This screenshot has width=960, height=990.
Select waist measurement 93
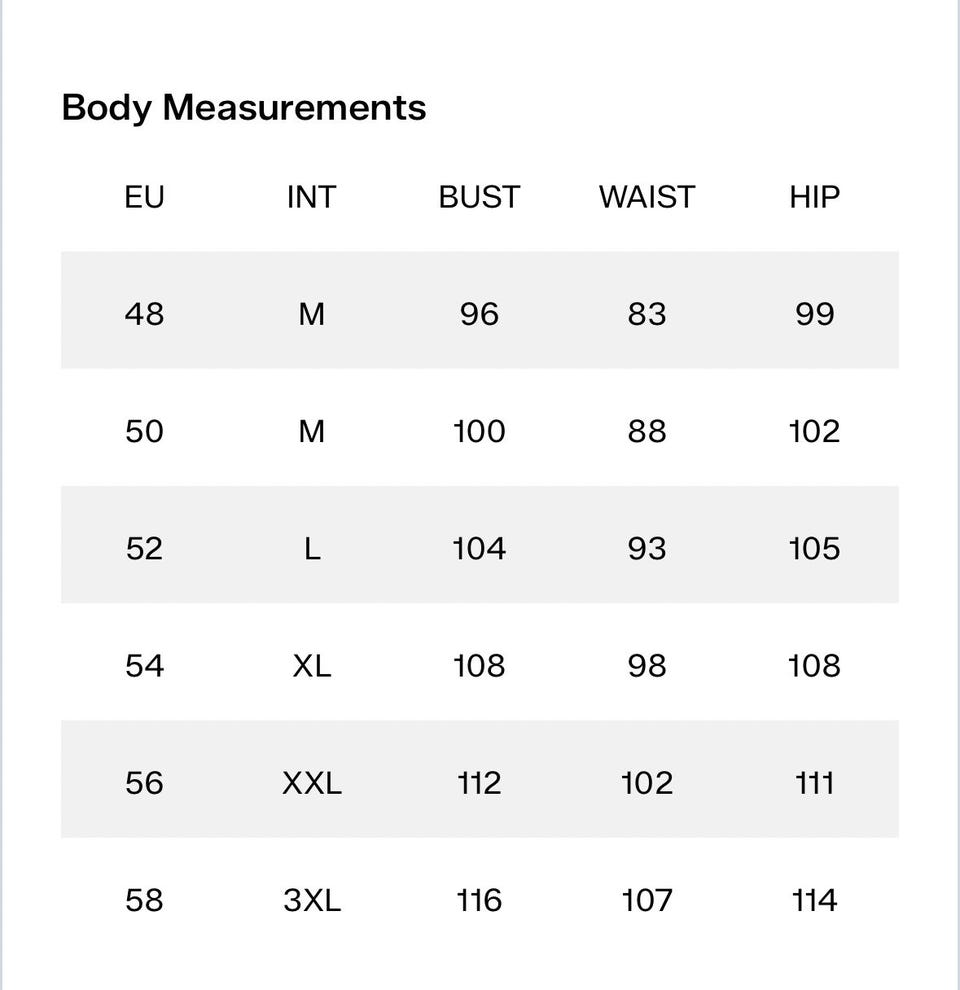646,548
